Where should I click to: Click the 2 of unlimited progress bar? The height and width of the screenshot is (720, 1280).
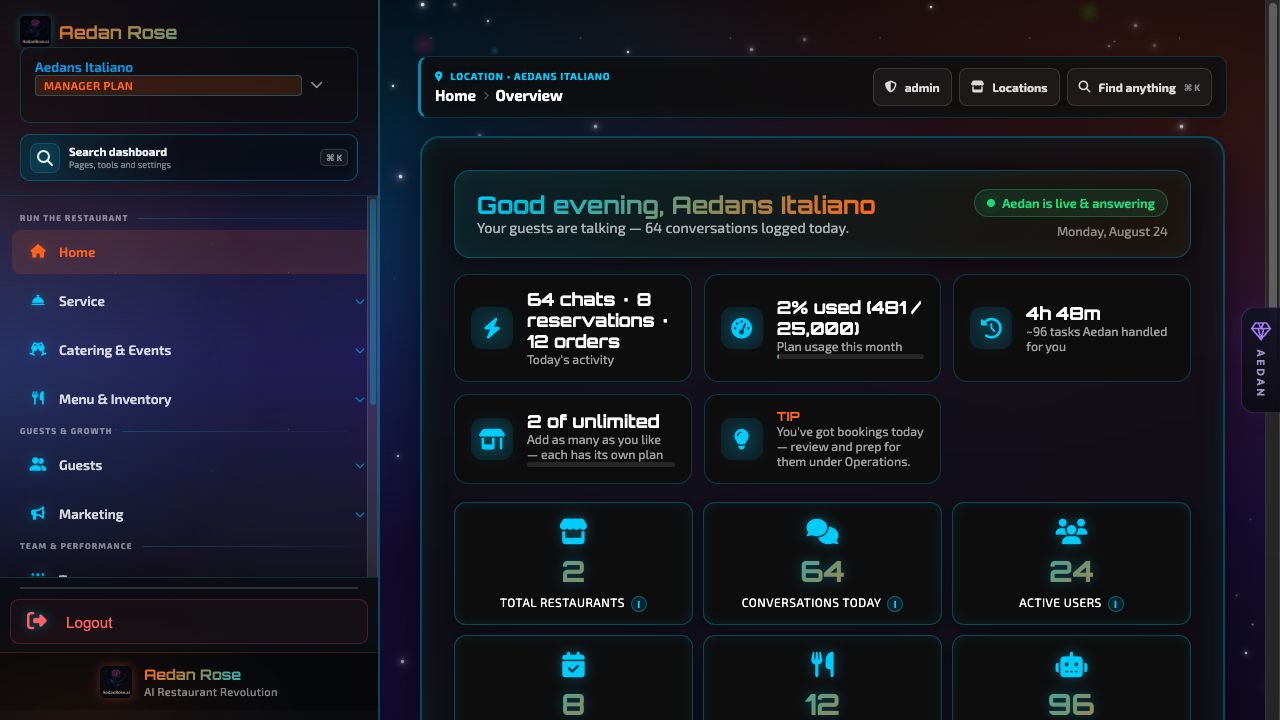601,464
